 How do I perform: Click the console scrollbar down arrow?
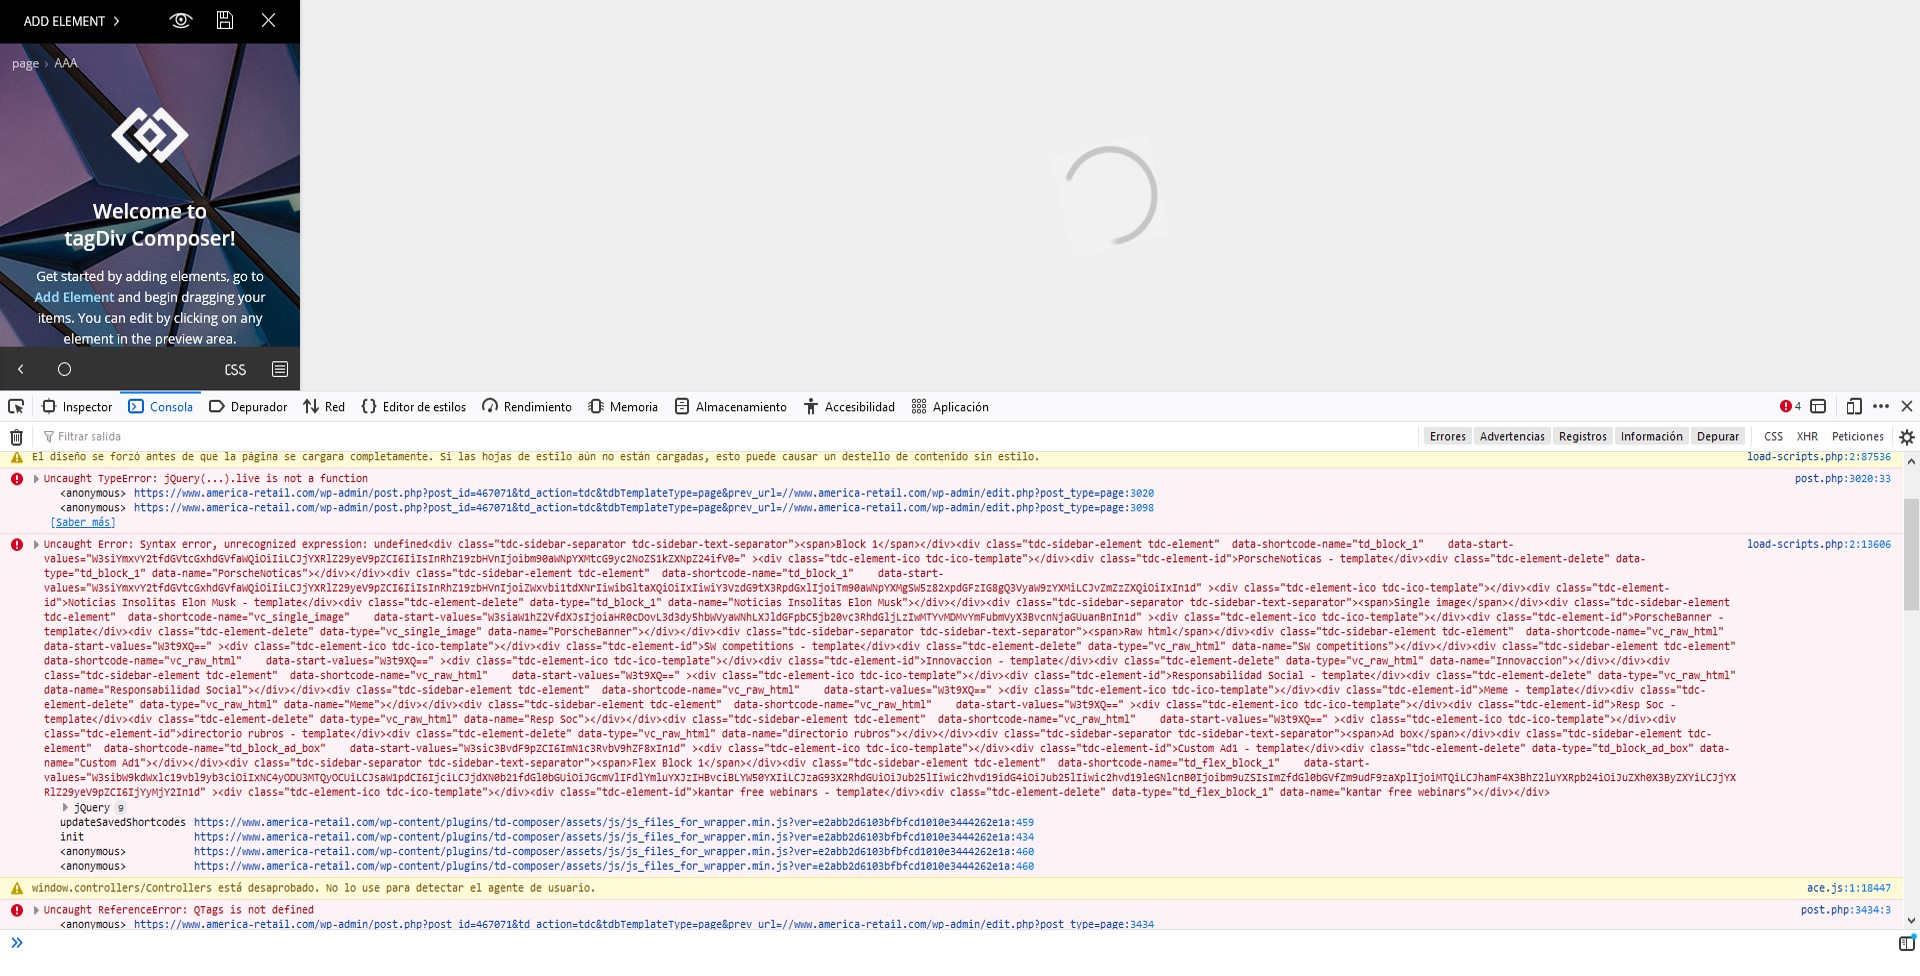coord(1911,920)
